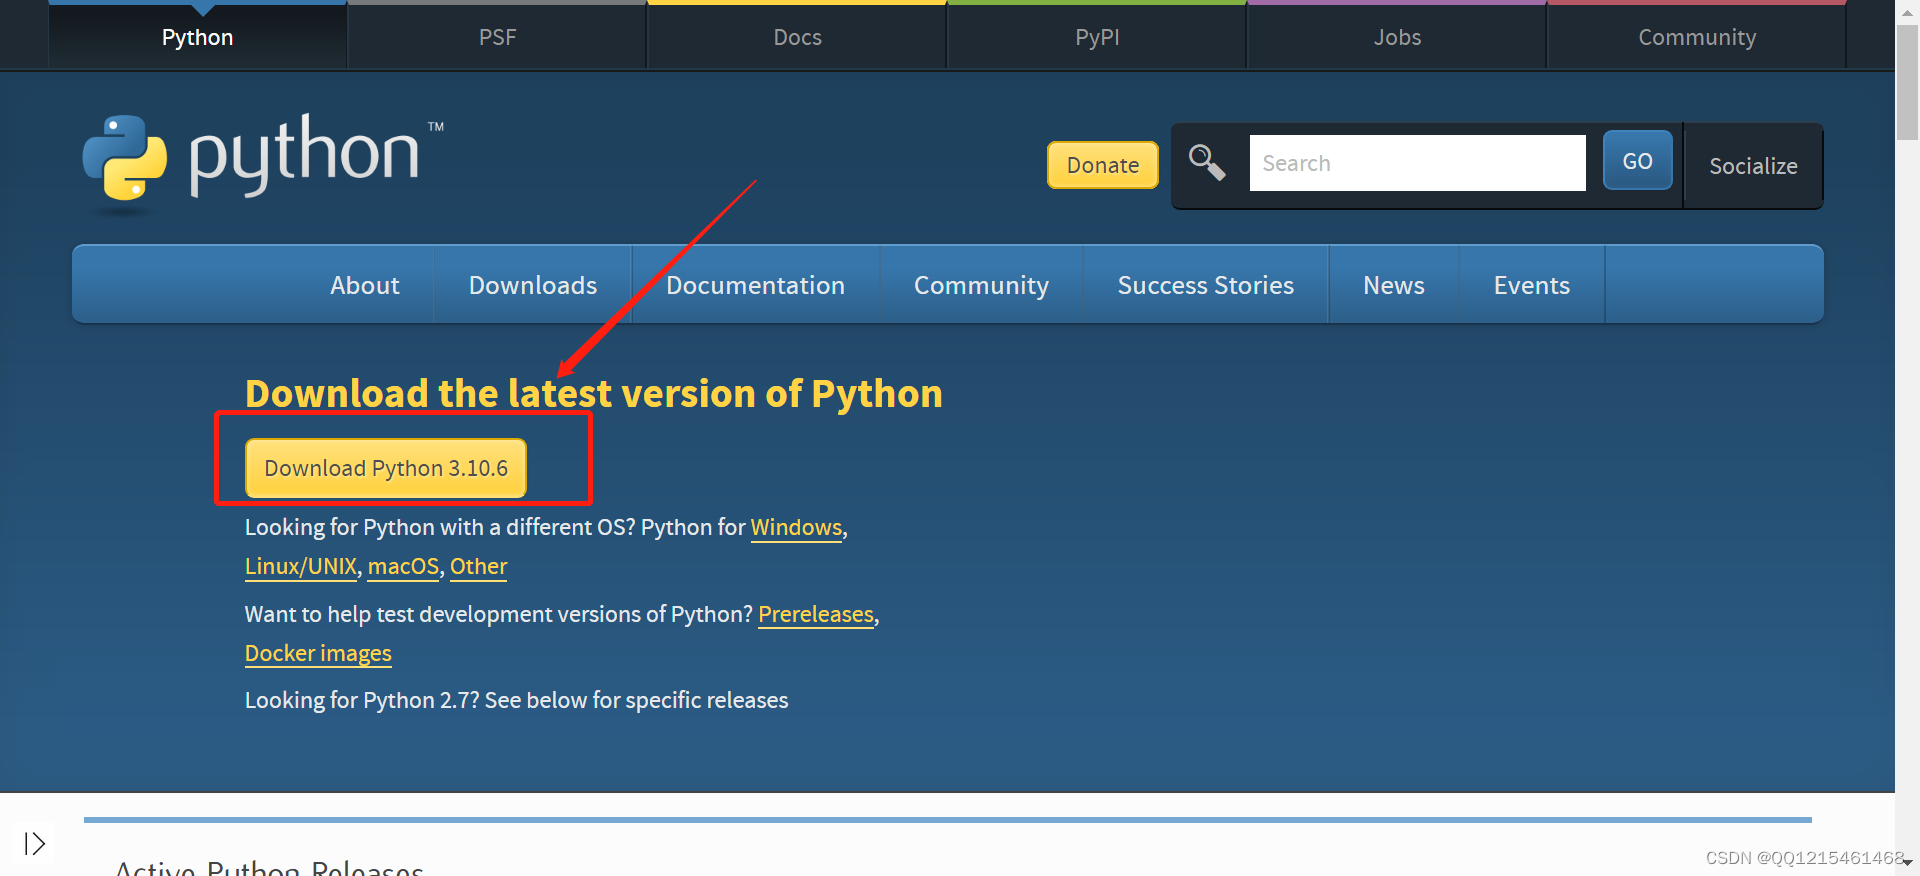1920x876 pixels.
Task: Click the yellow Donate button
Action: [x=1103, y=165]
